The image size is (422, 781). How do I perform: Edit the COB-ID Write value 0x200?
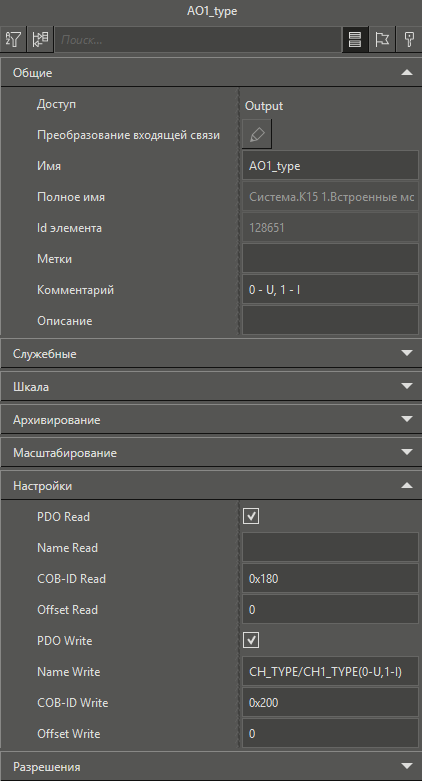(x=330, y=702)
